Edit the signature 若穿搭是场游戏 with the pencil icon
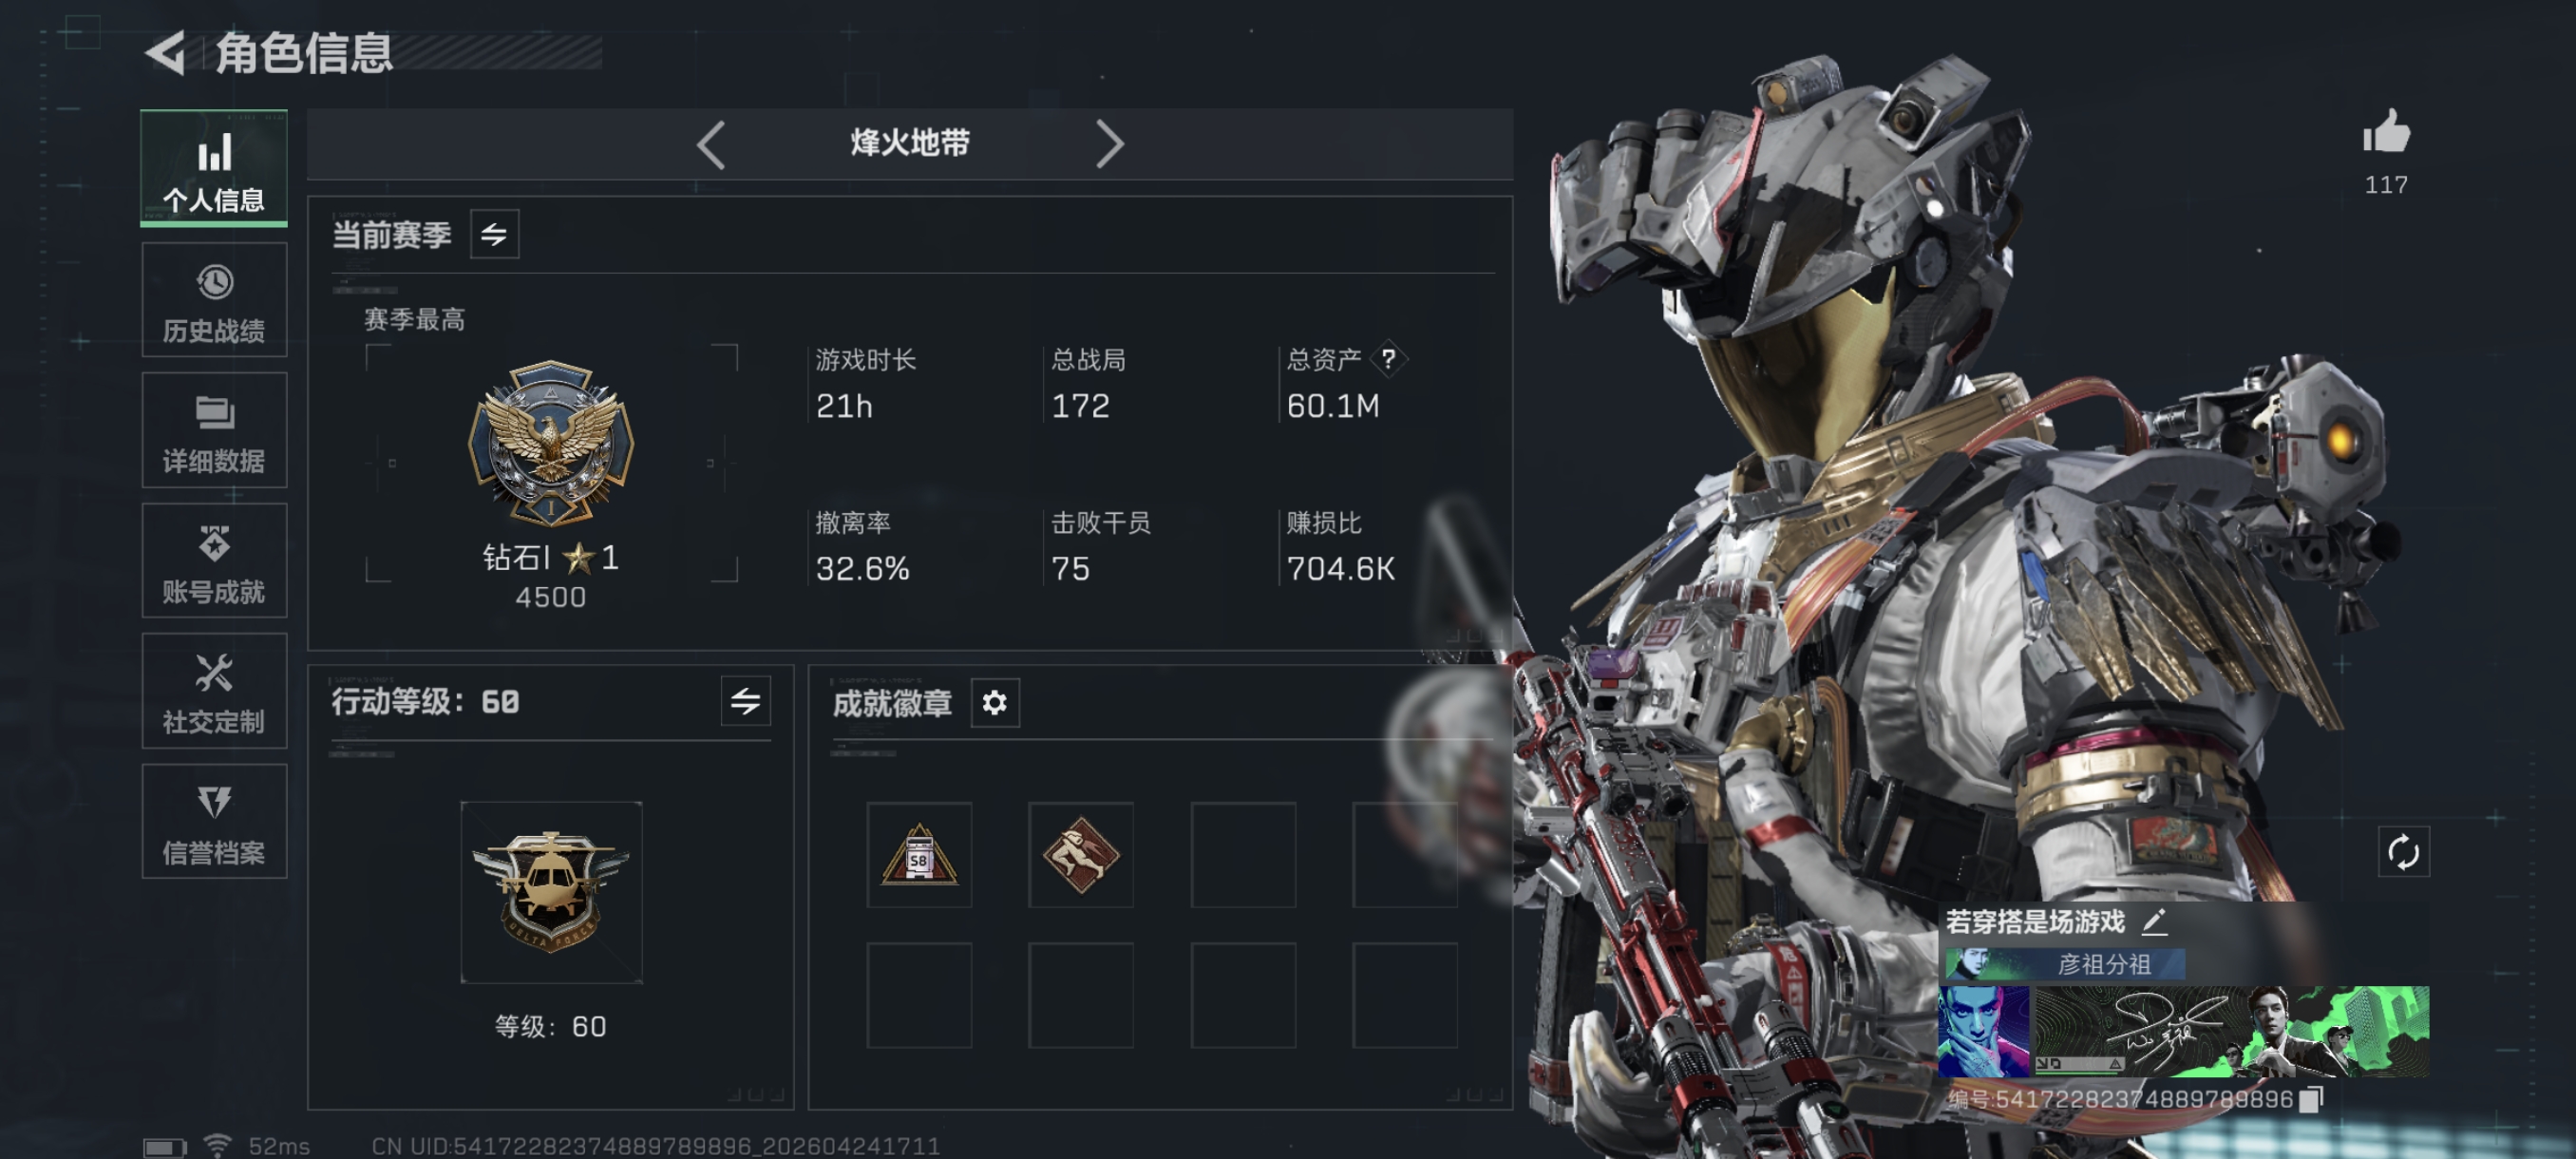 coord(2155,921)
